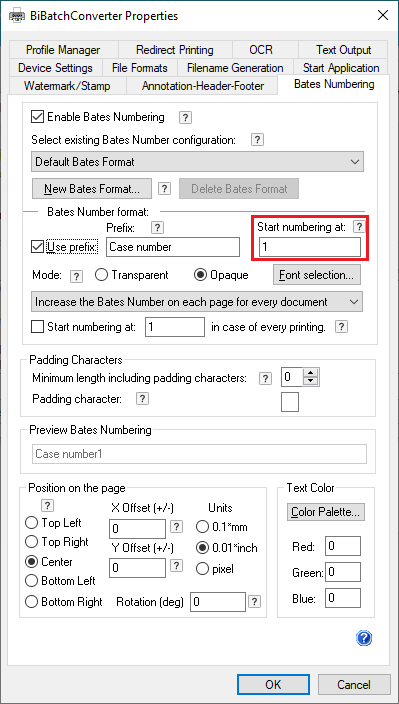The image size is (399, 704).
Task: Select Bottom Right position
Action: pos(31,602)
